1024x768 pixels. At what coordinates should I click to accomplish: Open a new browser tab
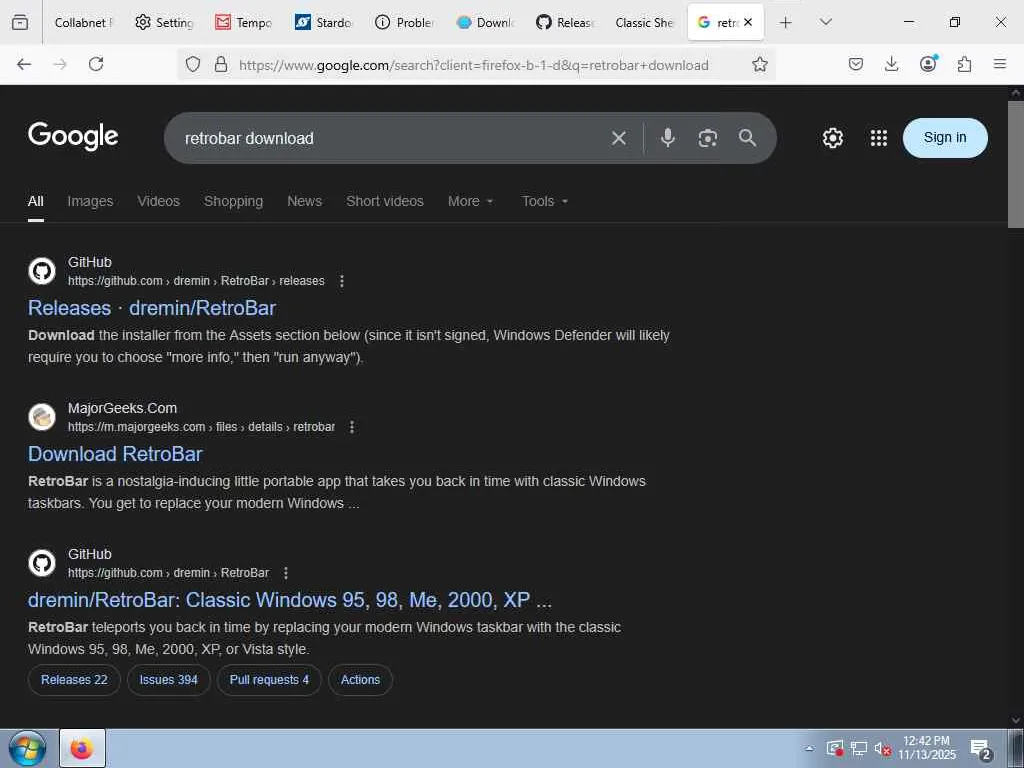coord(786,23)
